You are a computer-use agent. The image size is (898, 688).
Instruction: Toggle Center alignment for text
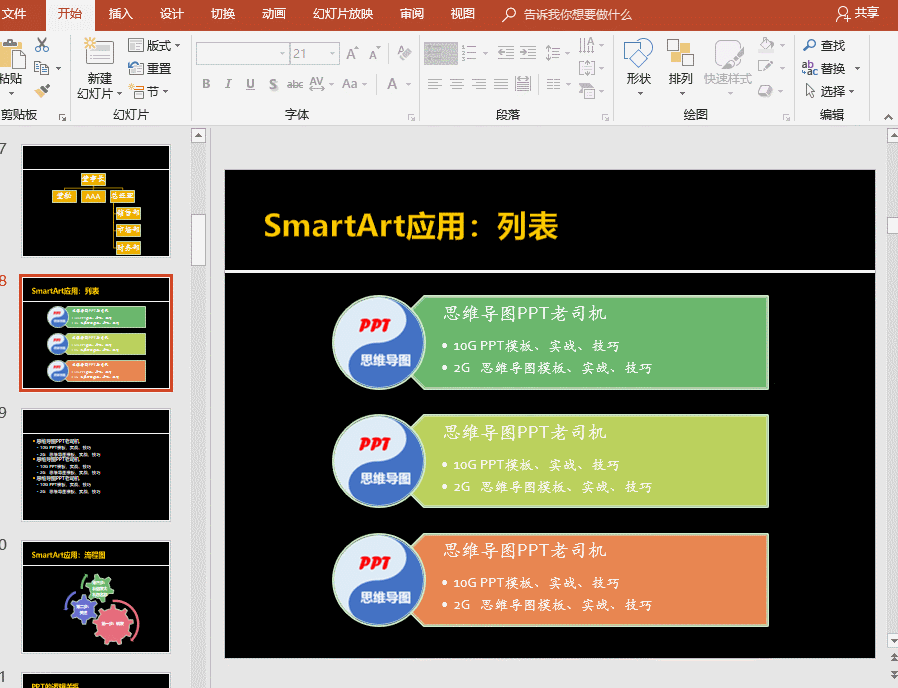pyautogui.click(x=456, y=84)
